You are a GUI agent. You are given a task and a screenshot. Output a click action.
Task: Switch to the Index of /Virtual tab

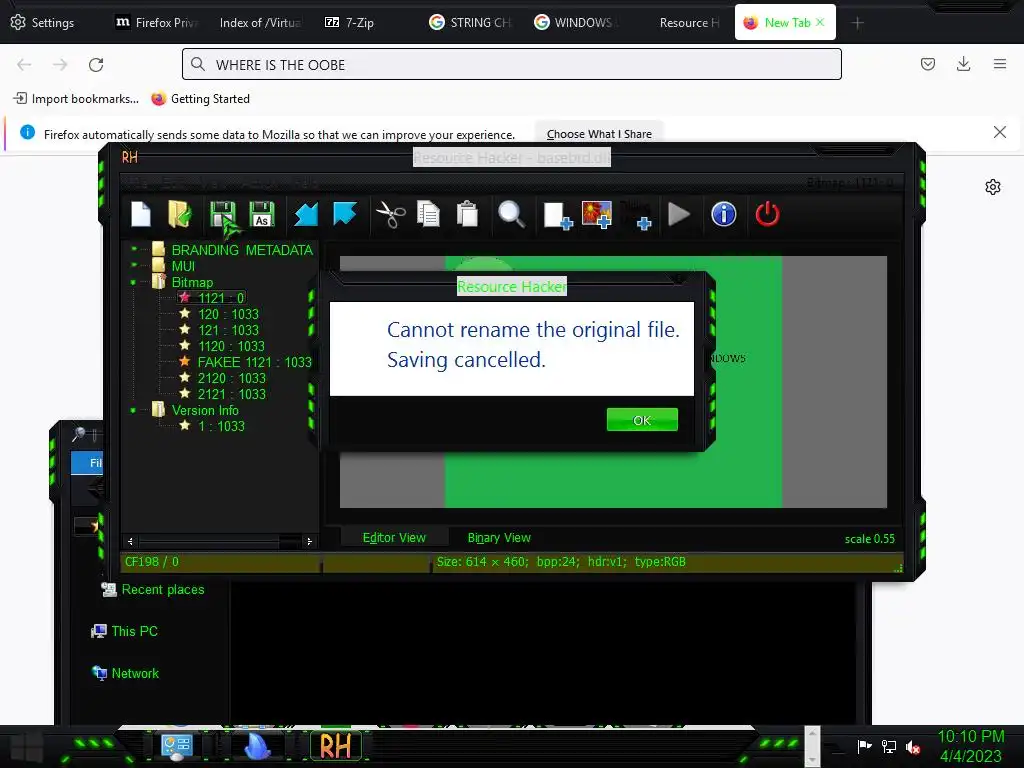[260, 22]
